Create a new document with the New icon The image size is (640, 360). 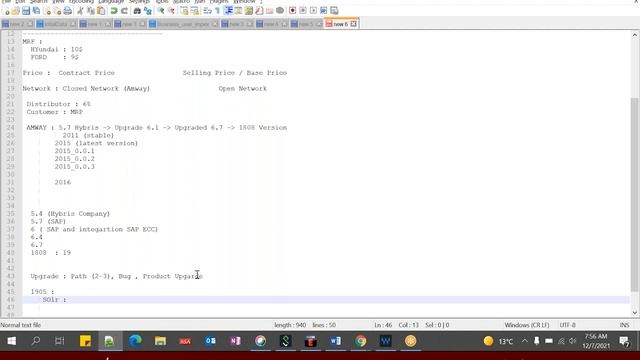6,11
